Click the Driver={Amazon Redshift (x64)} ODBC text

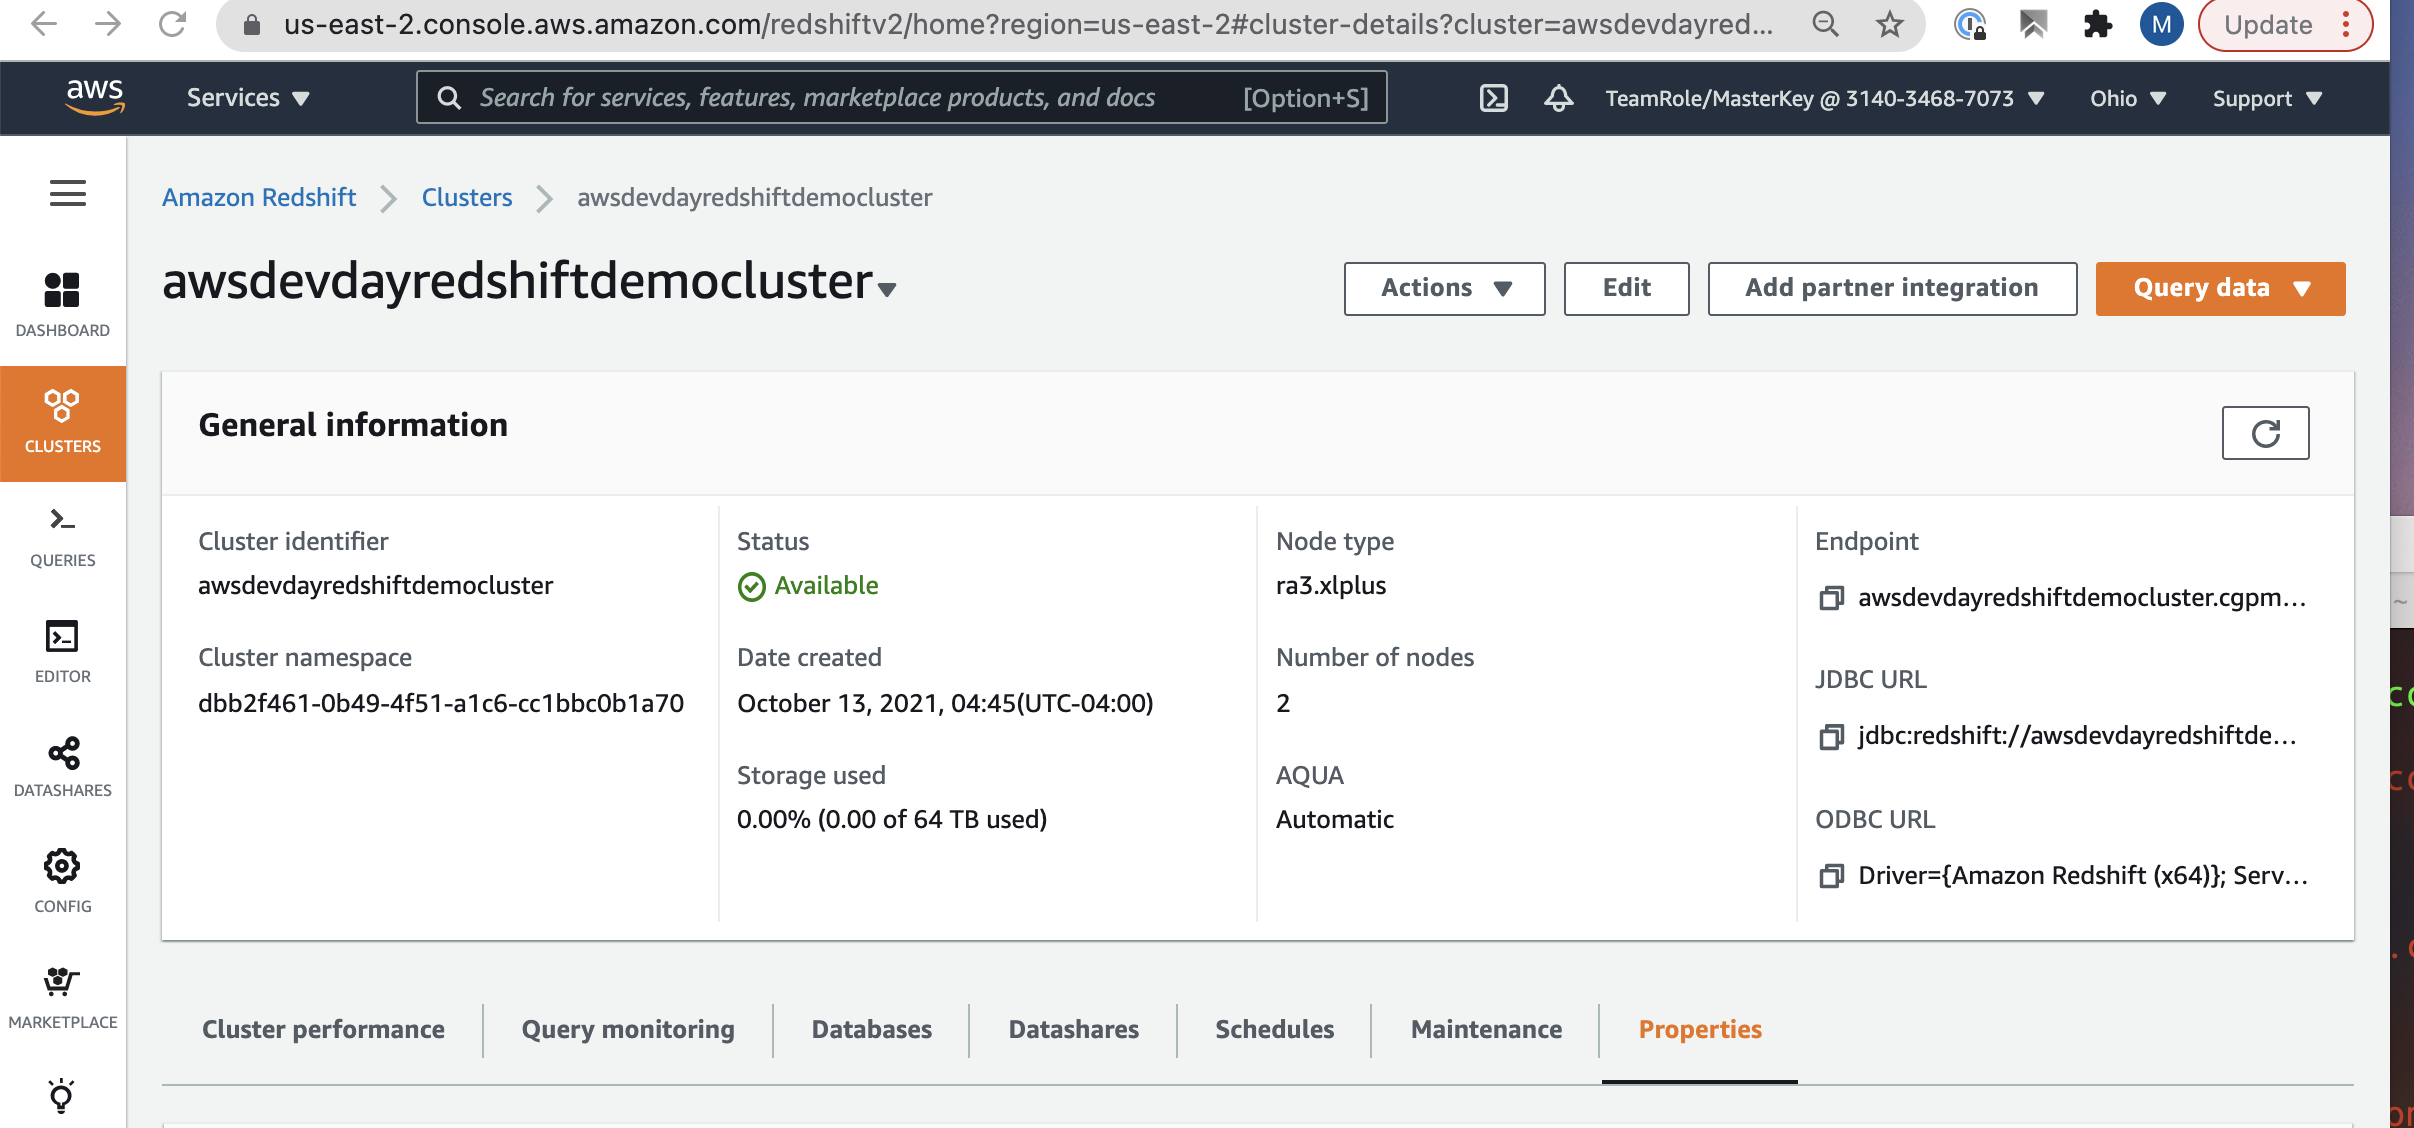[2083, 876]
